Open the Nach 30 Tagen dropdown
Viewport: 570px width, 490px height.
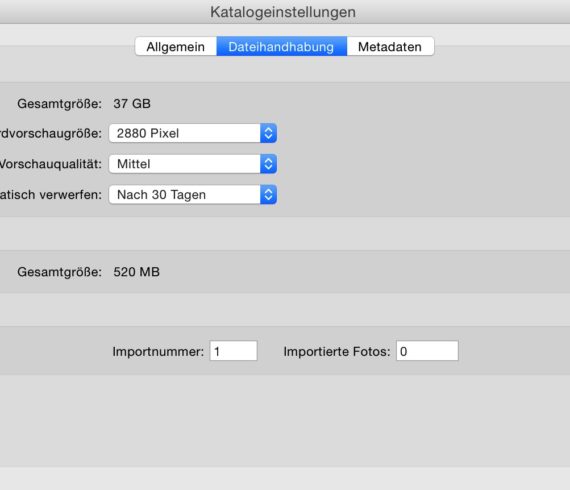pos(193,194)
